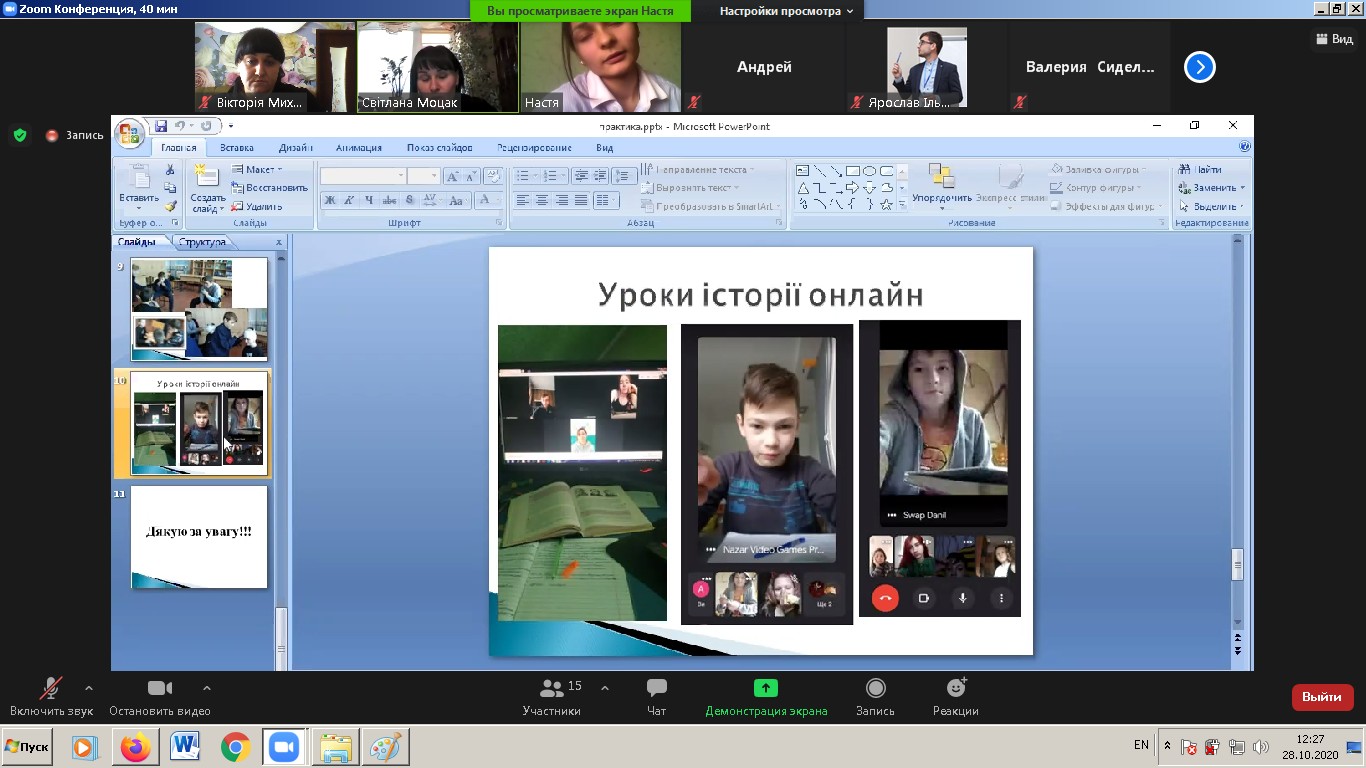Viewport: 1366px width, 768px height.
Task: Expand video settings arrow next to camera
Action: click(207, 688)
